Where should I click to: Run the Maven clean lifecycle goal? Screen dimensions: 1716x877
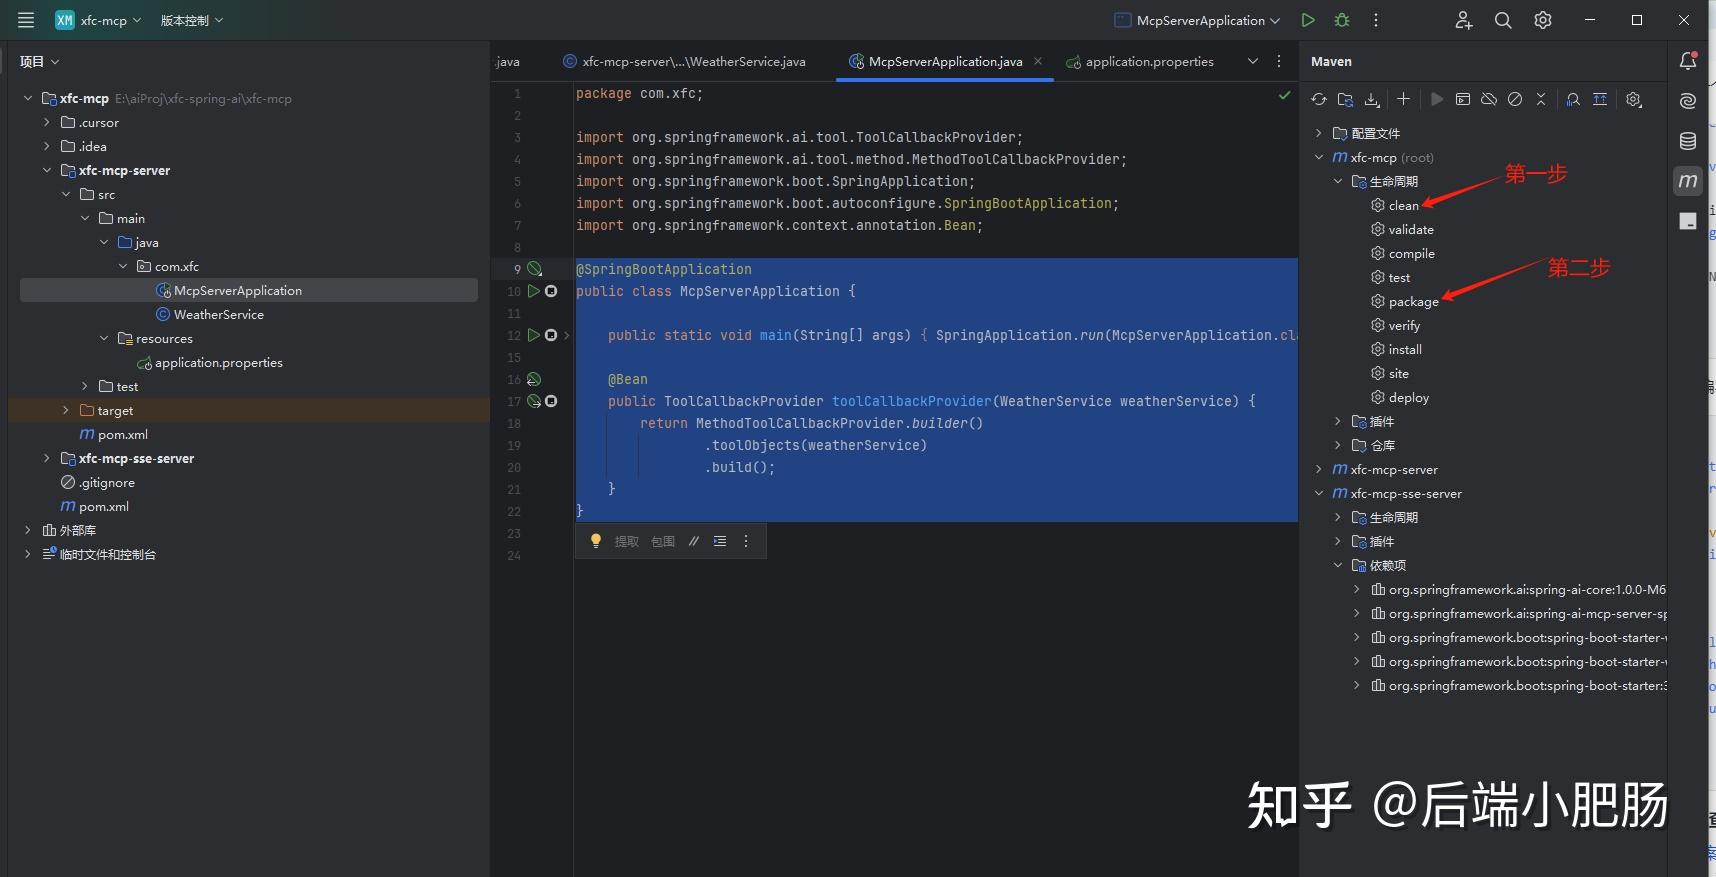pos(1403,205)
